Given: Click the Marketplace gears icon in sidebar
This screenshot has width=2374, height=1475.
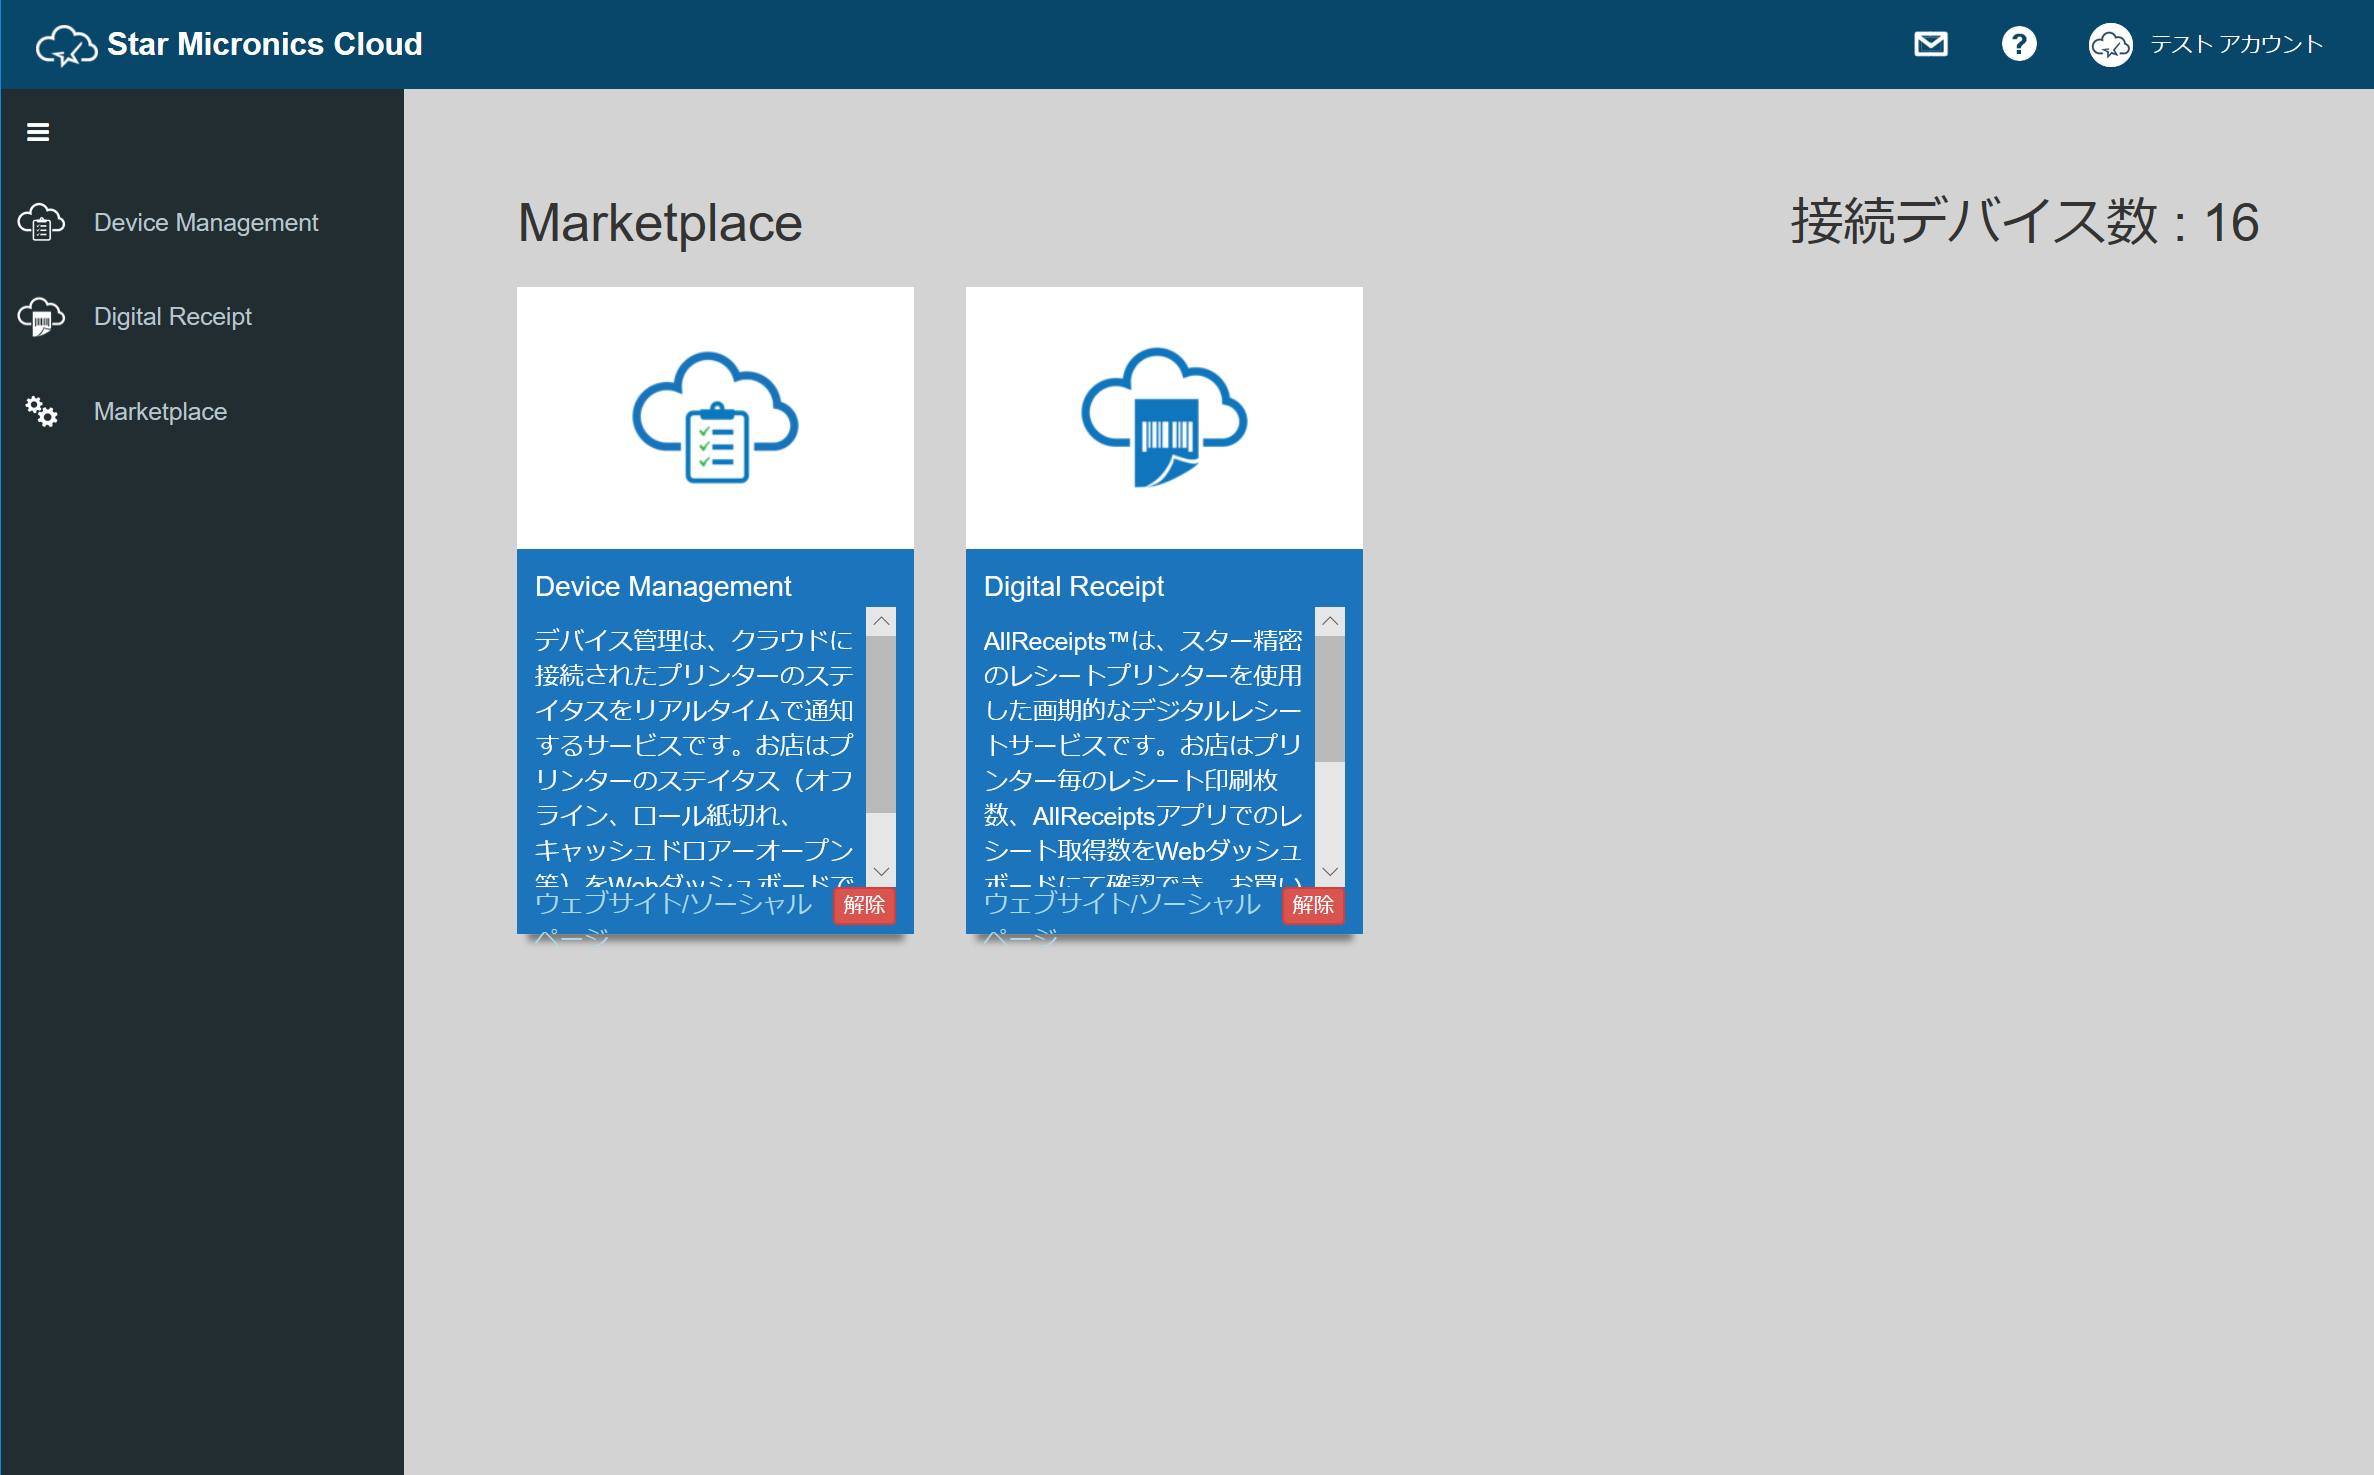Looking at the screenshot, I should coord(41,411).
